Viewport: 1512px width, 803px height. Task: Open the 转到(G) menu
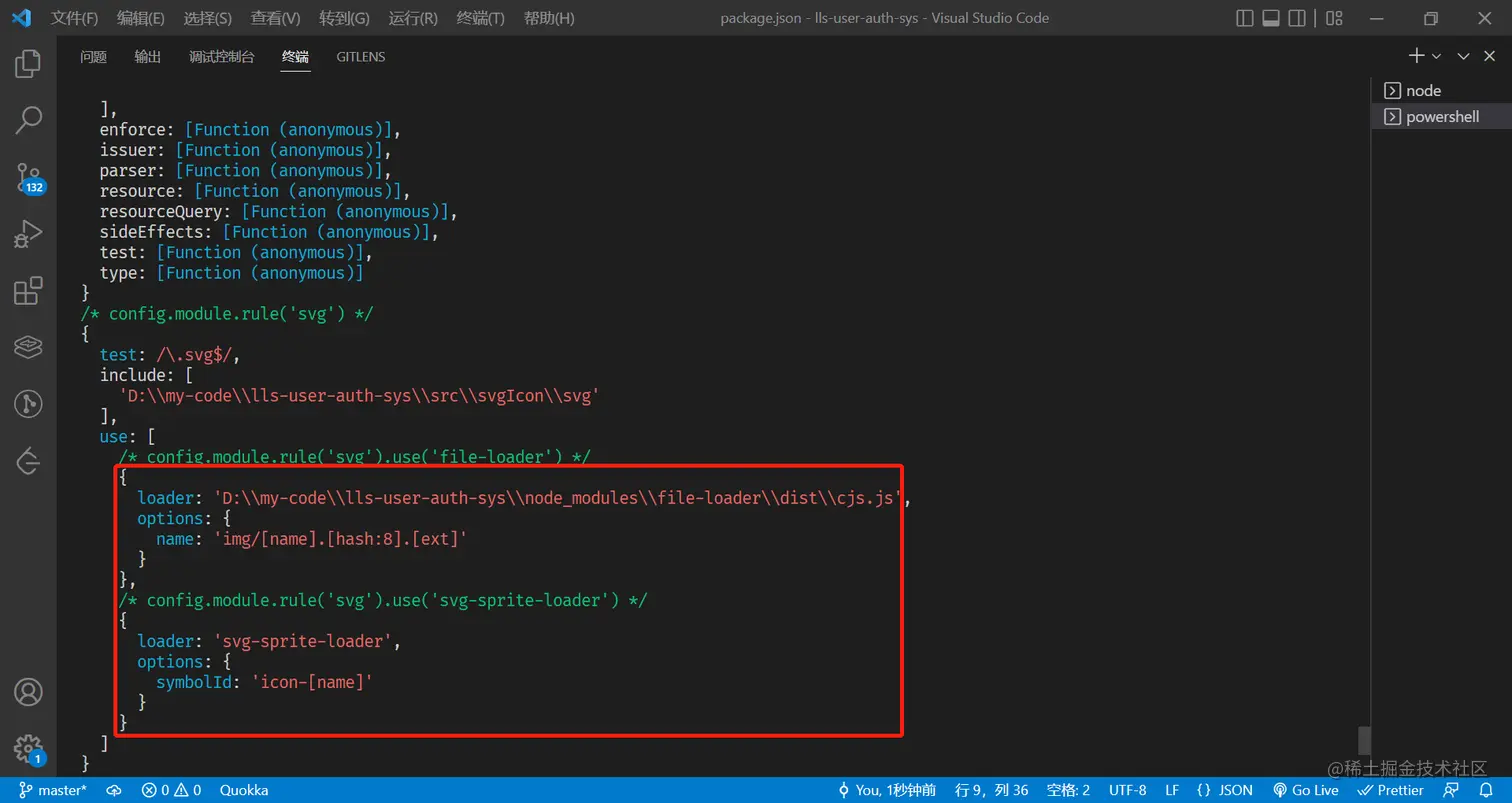coord(344,18)
